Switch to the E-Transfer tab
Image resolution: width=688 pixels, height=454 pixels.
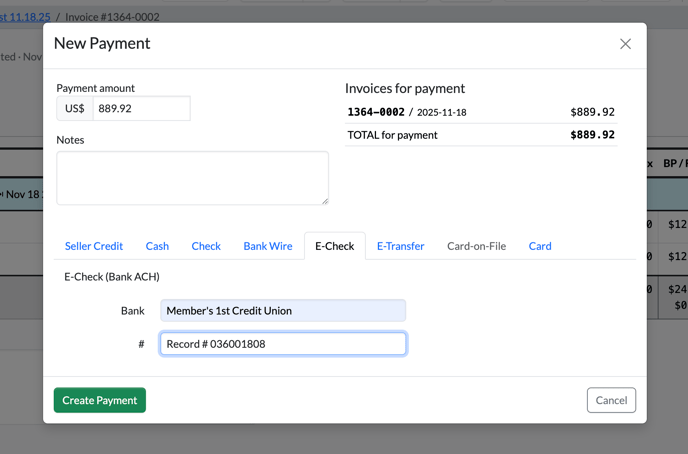pyautogui.click(x=400, y=246)
